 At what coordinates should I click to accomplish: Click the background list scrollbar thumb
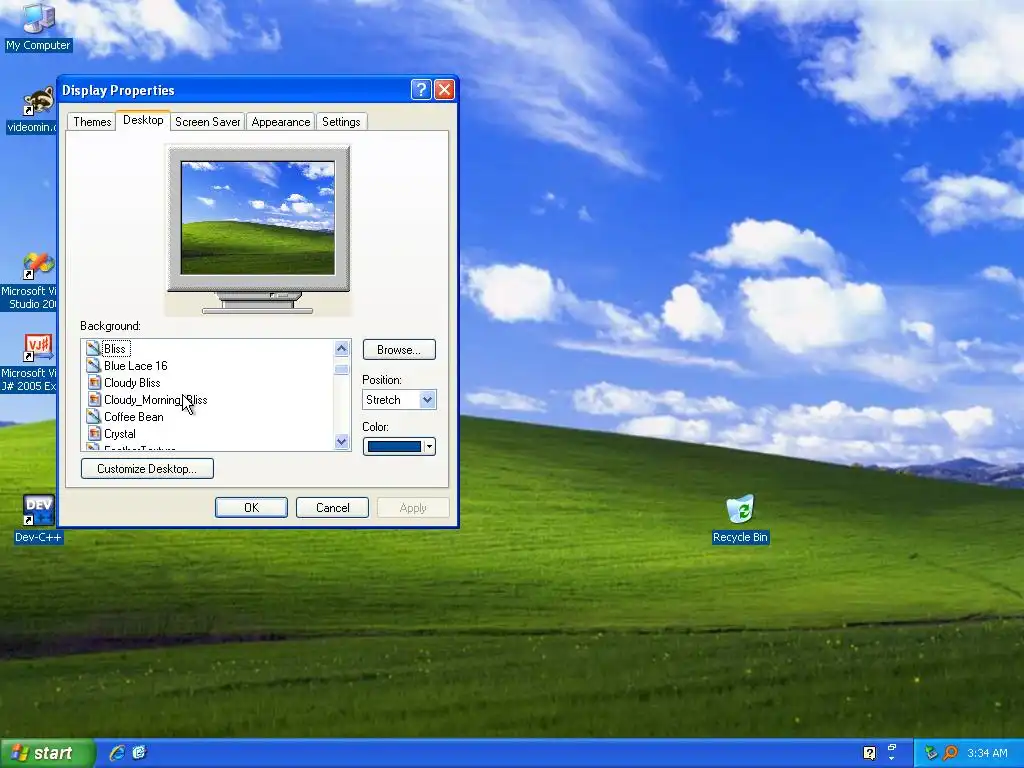coord(342,370)
